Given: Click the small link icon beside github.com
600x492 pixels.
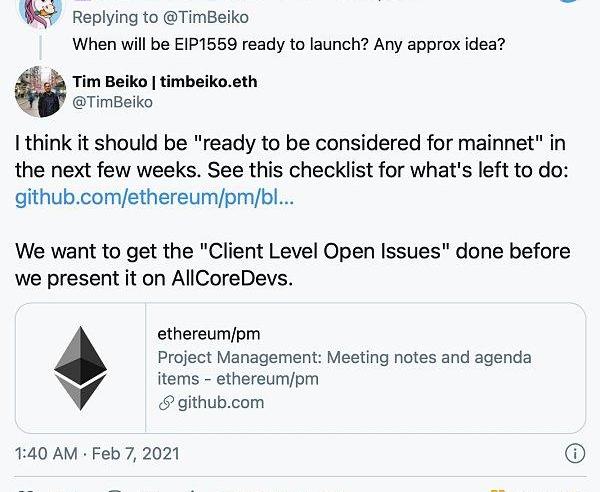Looking at the screenshot, I should (x=166, y=403).
